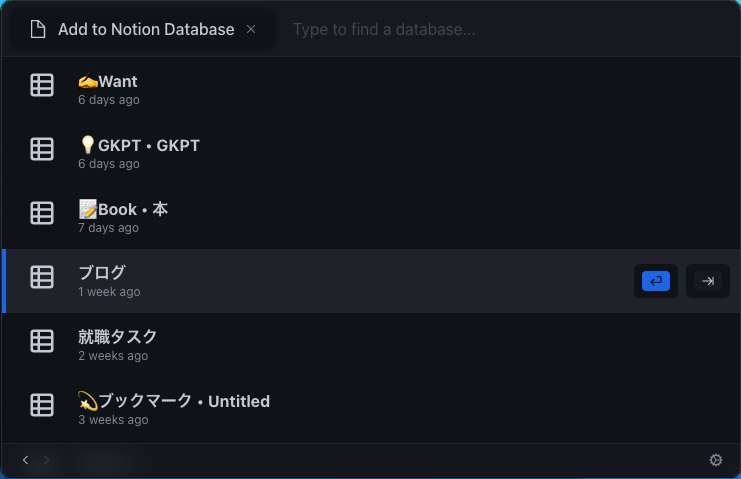This screenshot has height=479, width=741.
Task: Open the settings gear in footer
Action: (715, 460)
